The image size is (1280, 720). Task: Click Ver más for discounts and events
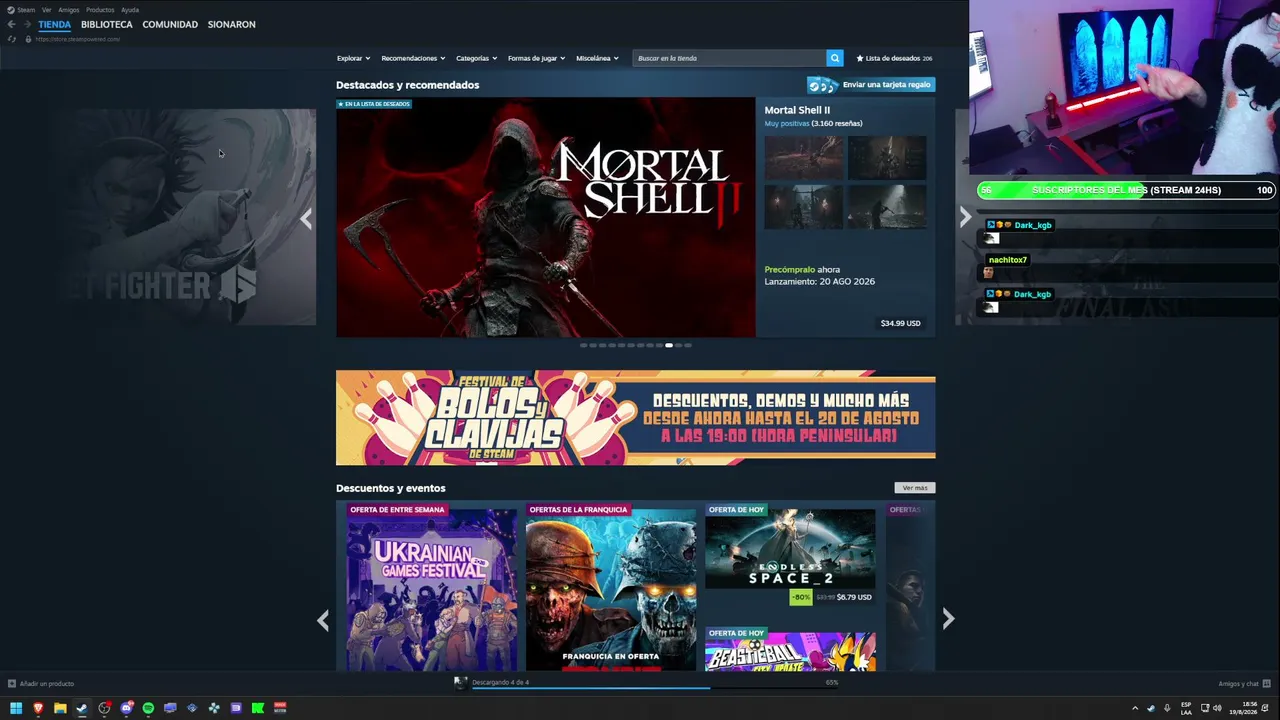[x=915, y=488]
